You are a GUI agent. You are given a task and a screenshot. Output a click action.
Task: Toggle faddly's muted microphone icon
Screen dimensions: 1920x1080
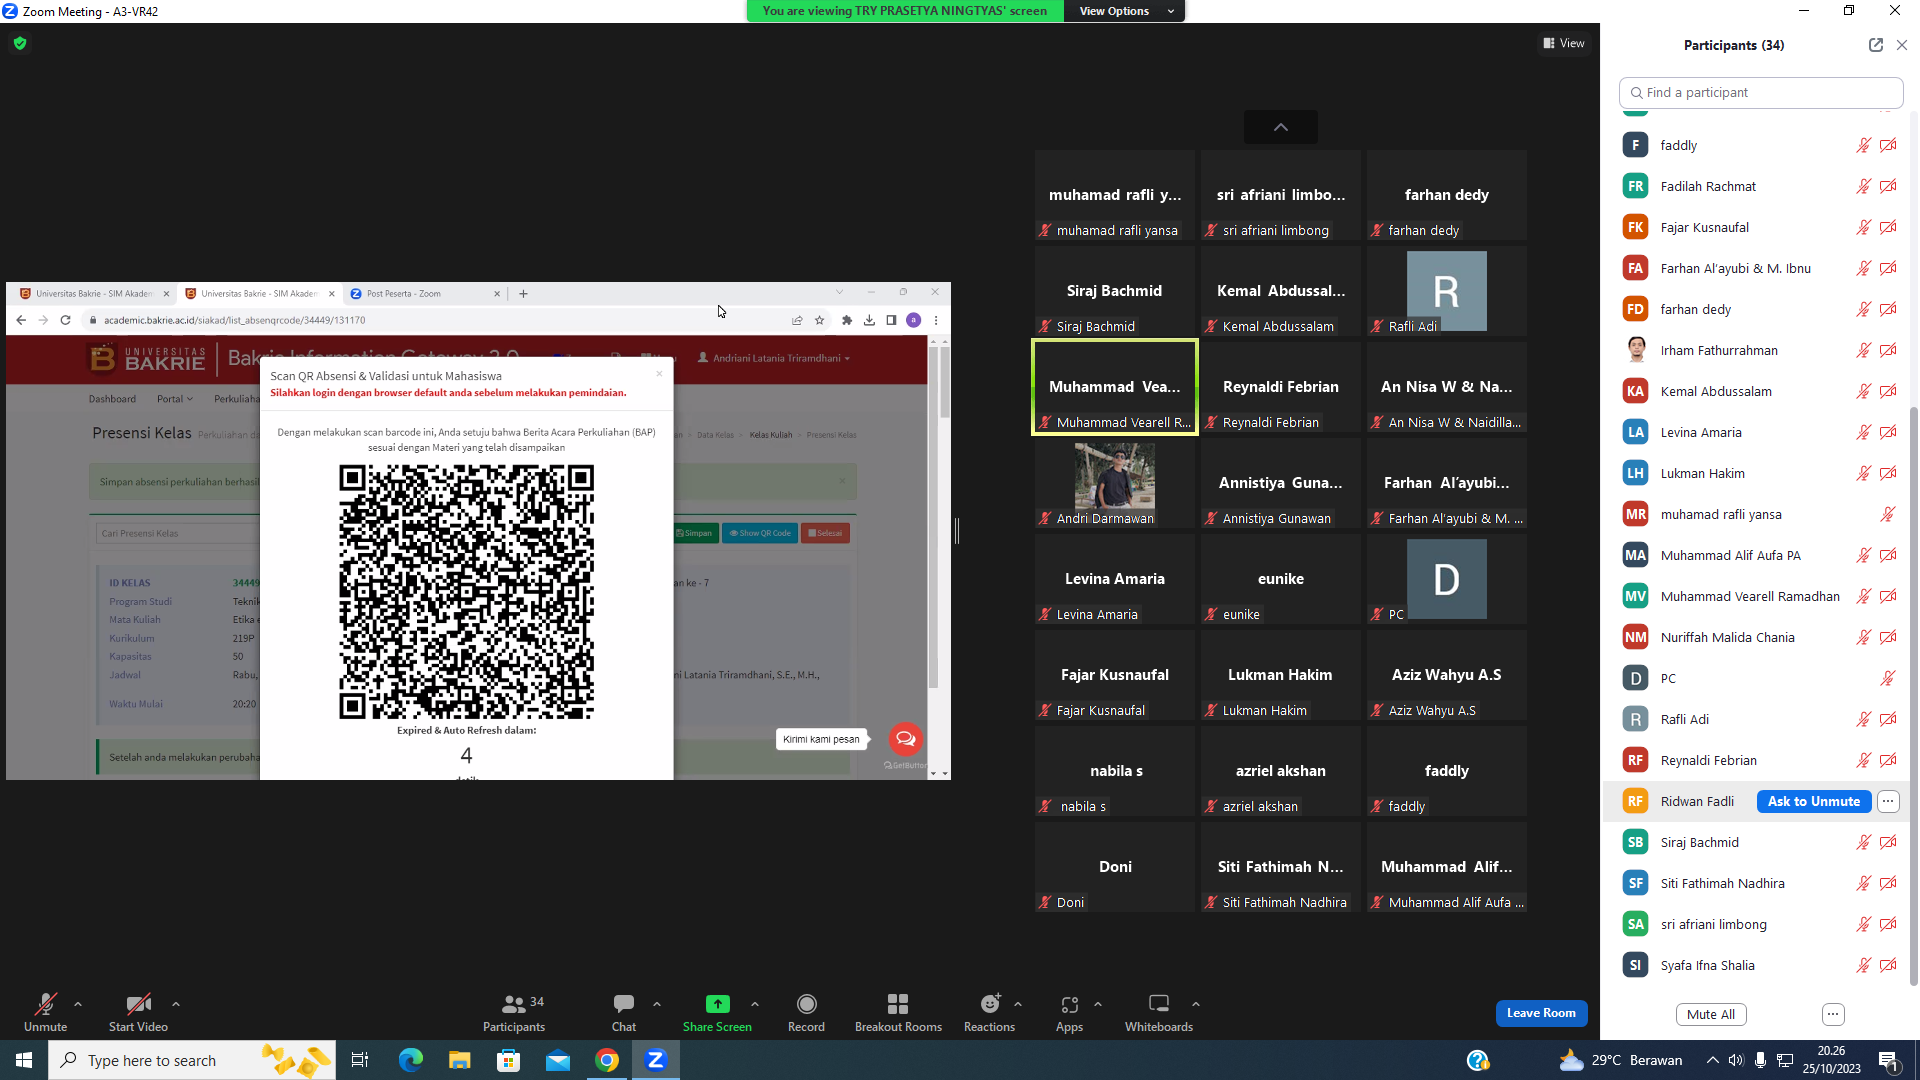pyautogui.click(x=1863, y=145)
